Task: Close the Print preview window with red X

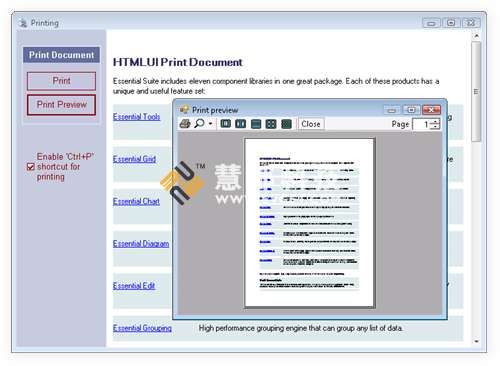Action: coord(431,110)
